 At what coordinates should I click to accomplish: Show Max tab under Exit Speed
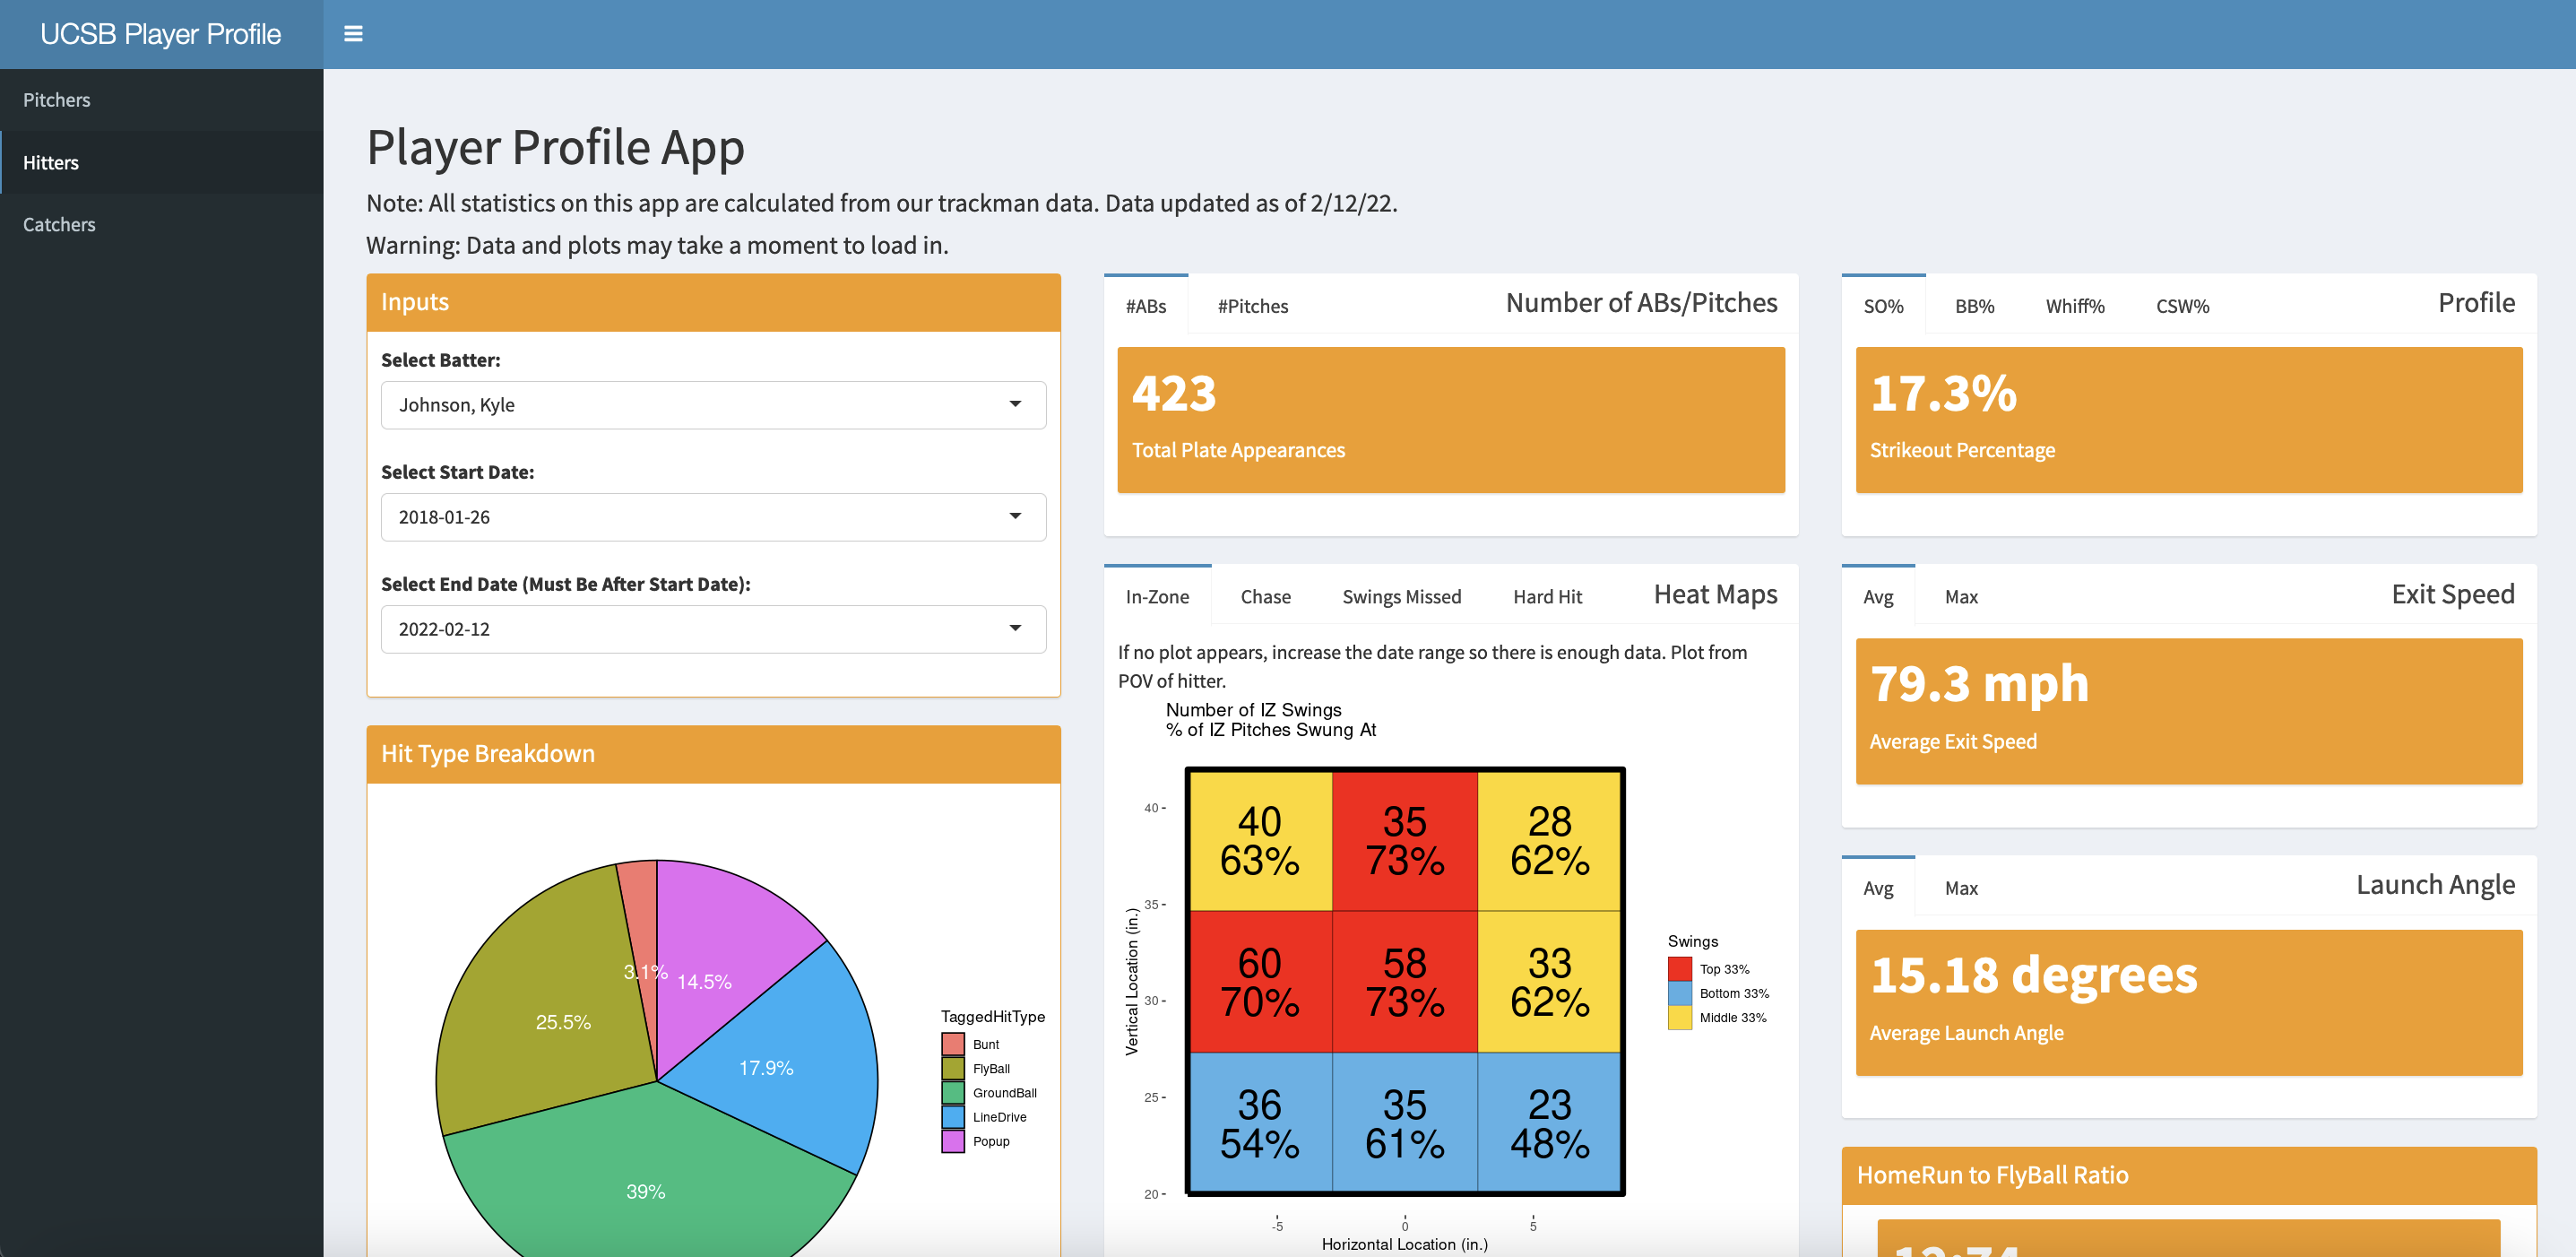pos(1960,597)
